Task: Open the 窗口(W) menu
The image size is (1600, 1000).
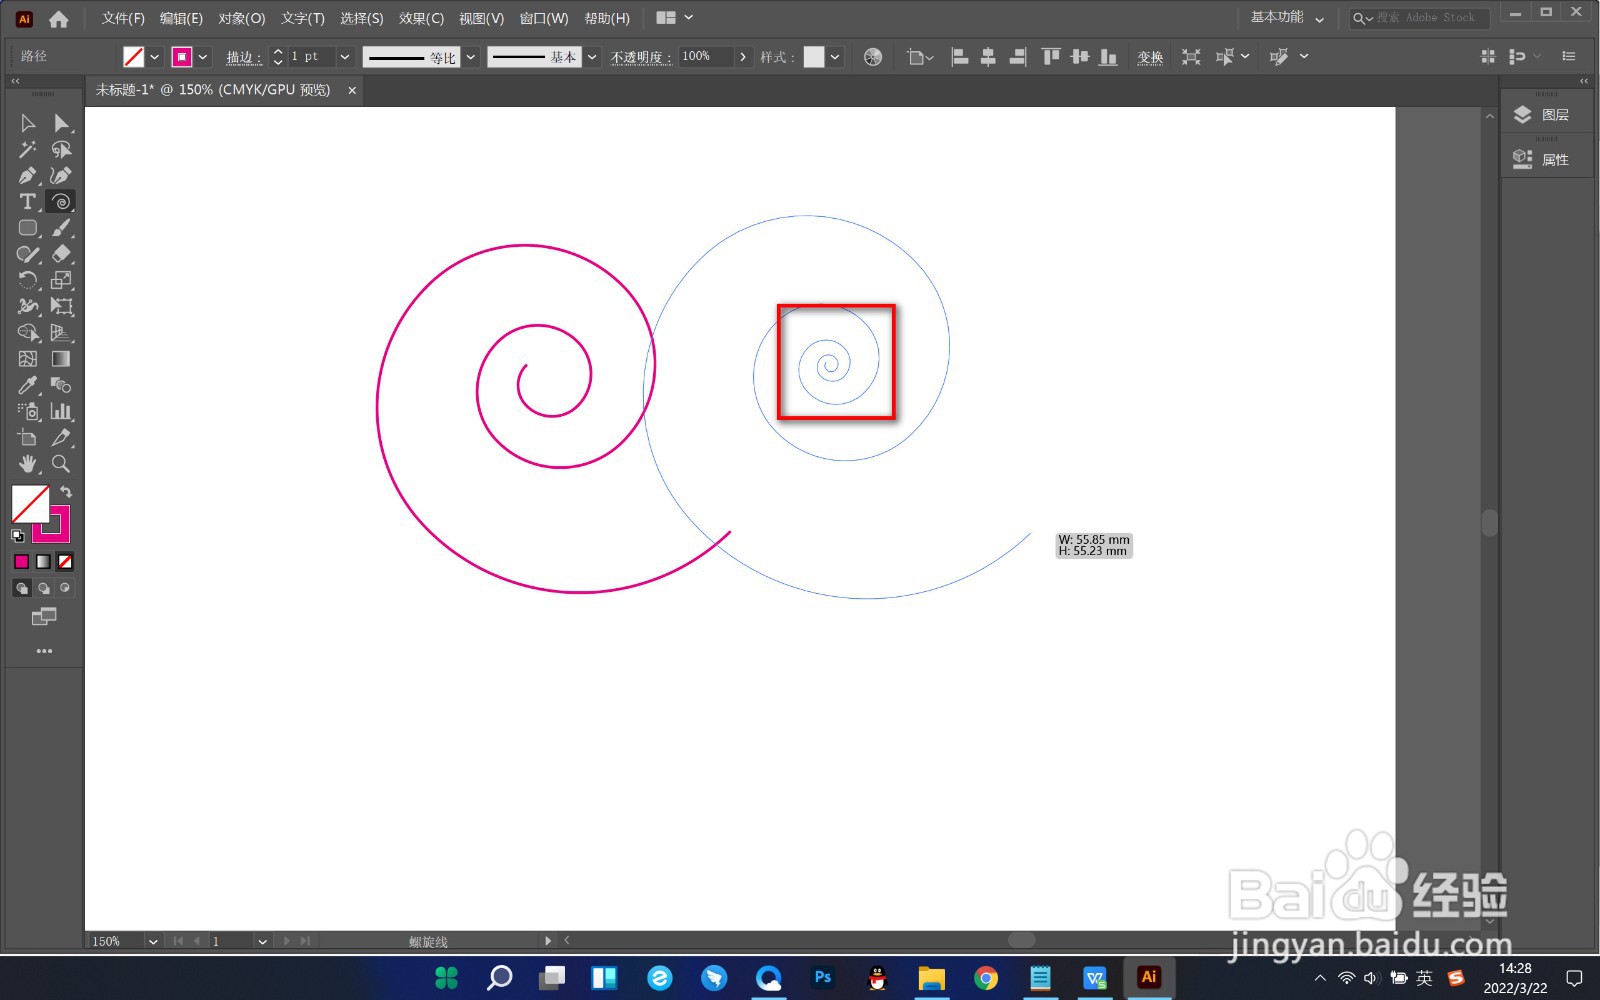Action: tap(544, 18)
